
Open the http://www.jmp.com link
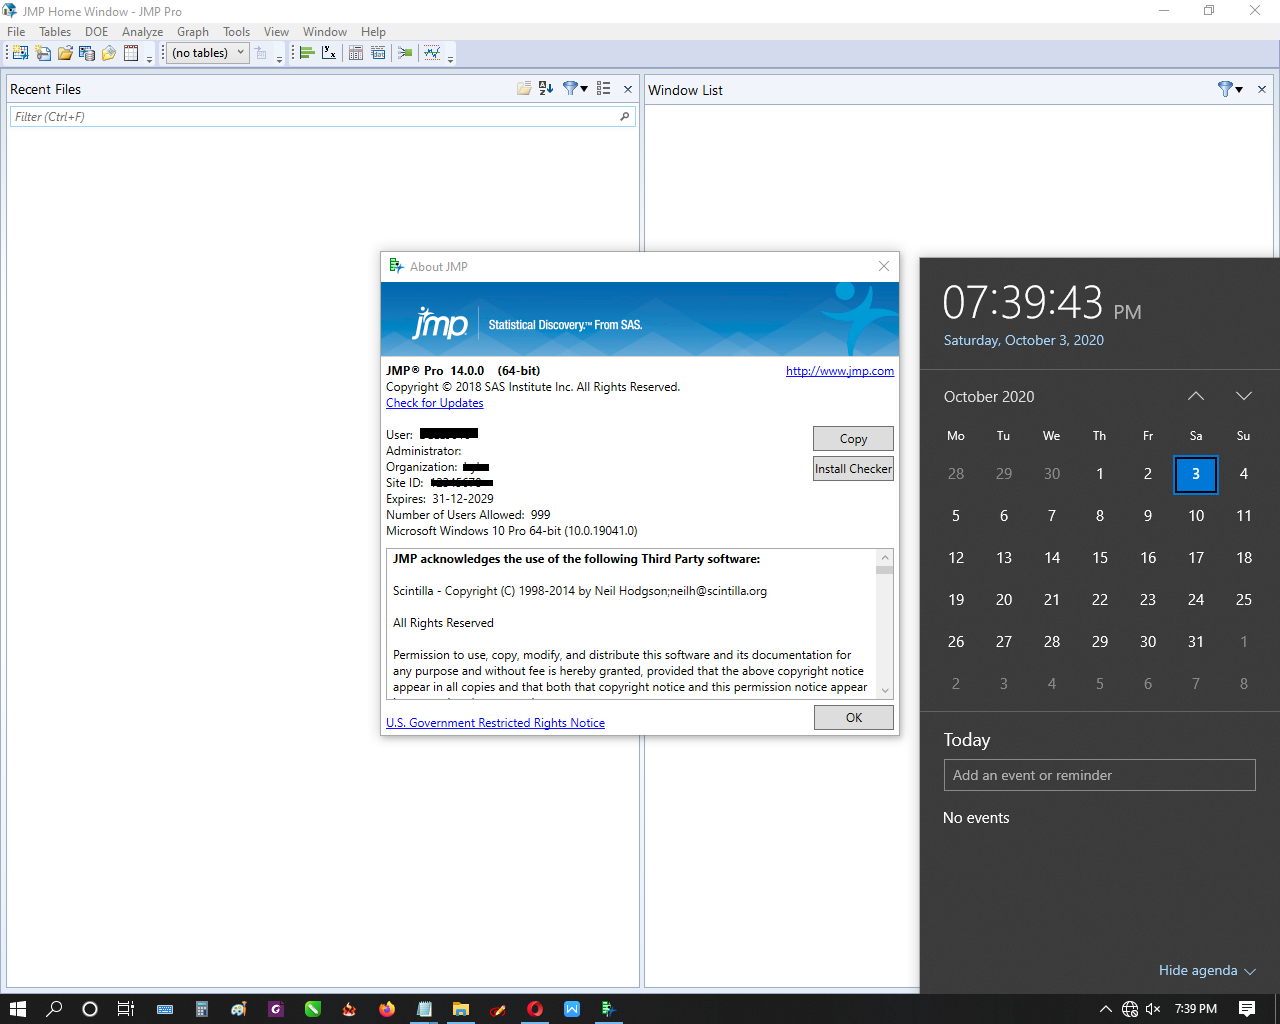[x=840, y=371]
